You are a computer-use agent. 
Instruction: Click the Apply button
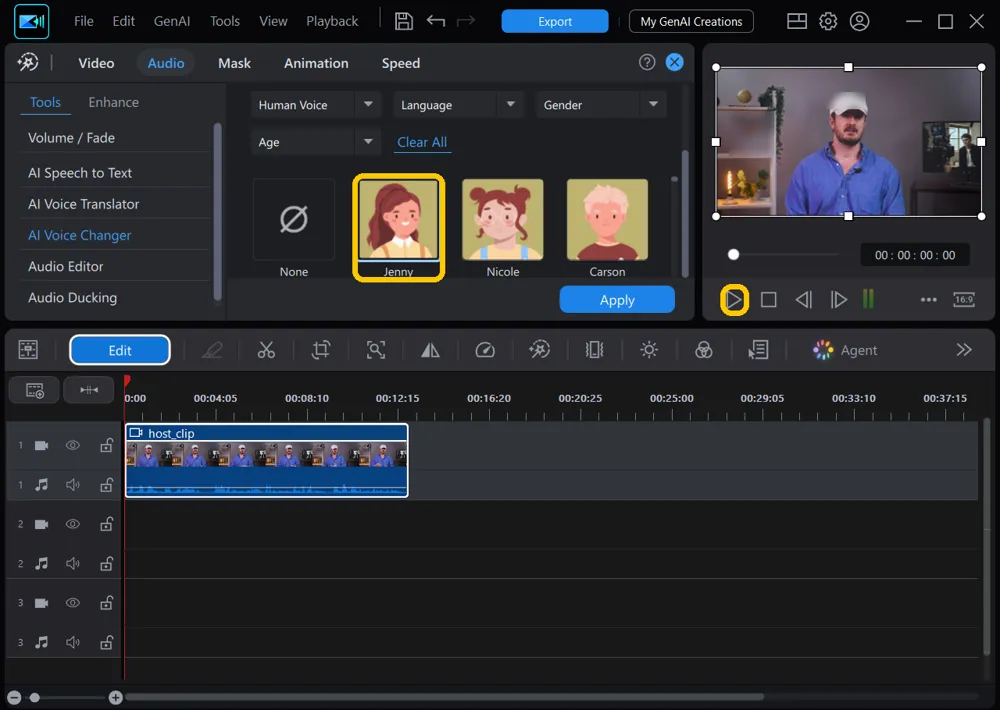617,300
